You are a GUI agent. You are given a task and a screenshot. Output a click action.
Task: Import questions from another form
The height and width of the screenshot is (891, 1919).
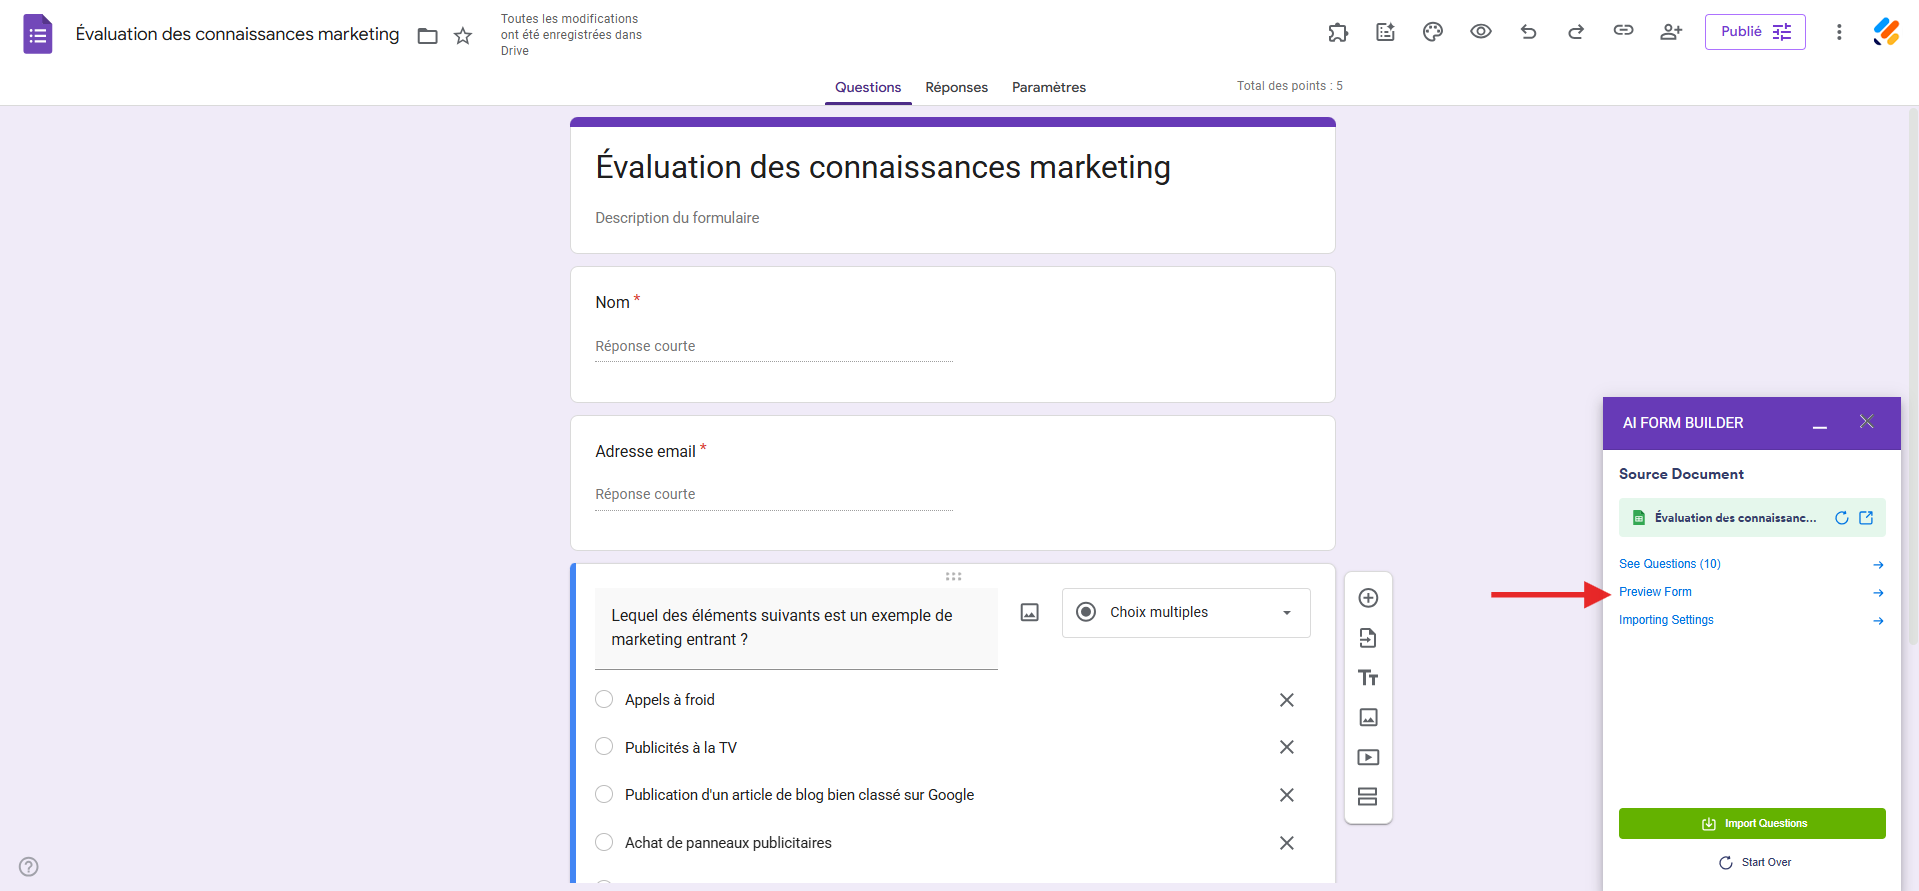[x=1368, y=638]
